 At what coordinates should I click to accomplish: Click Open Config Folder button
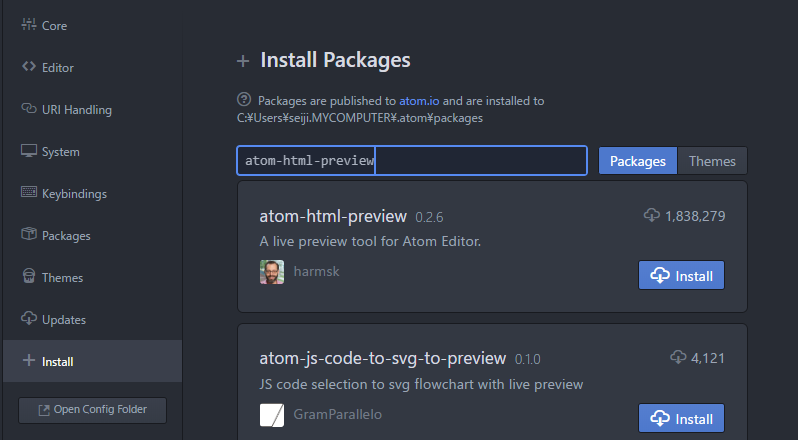[92, 410]
